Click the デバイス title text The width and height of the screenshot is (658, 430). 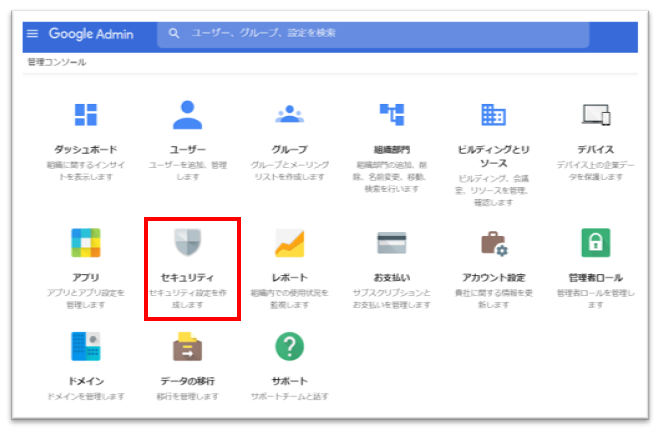pyautogui.click(x=595, y=149)
